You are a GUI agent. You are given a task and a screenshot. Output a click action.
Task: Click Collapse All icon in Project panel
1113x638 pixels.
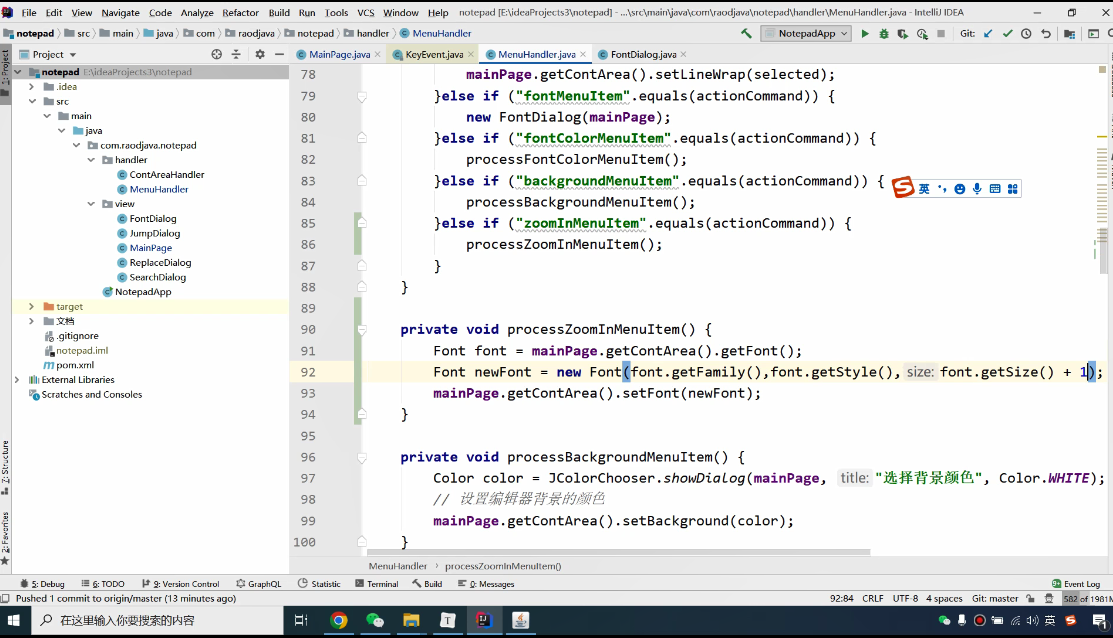236,54
